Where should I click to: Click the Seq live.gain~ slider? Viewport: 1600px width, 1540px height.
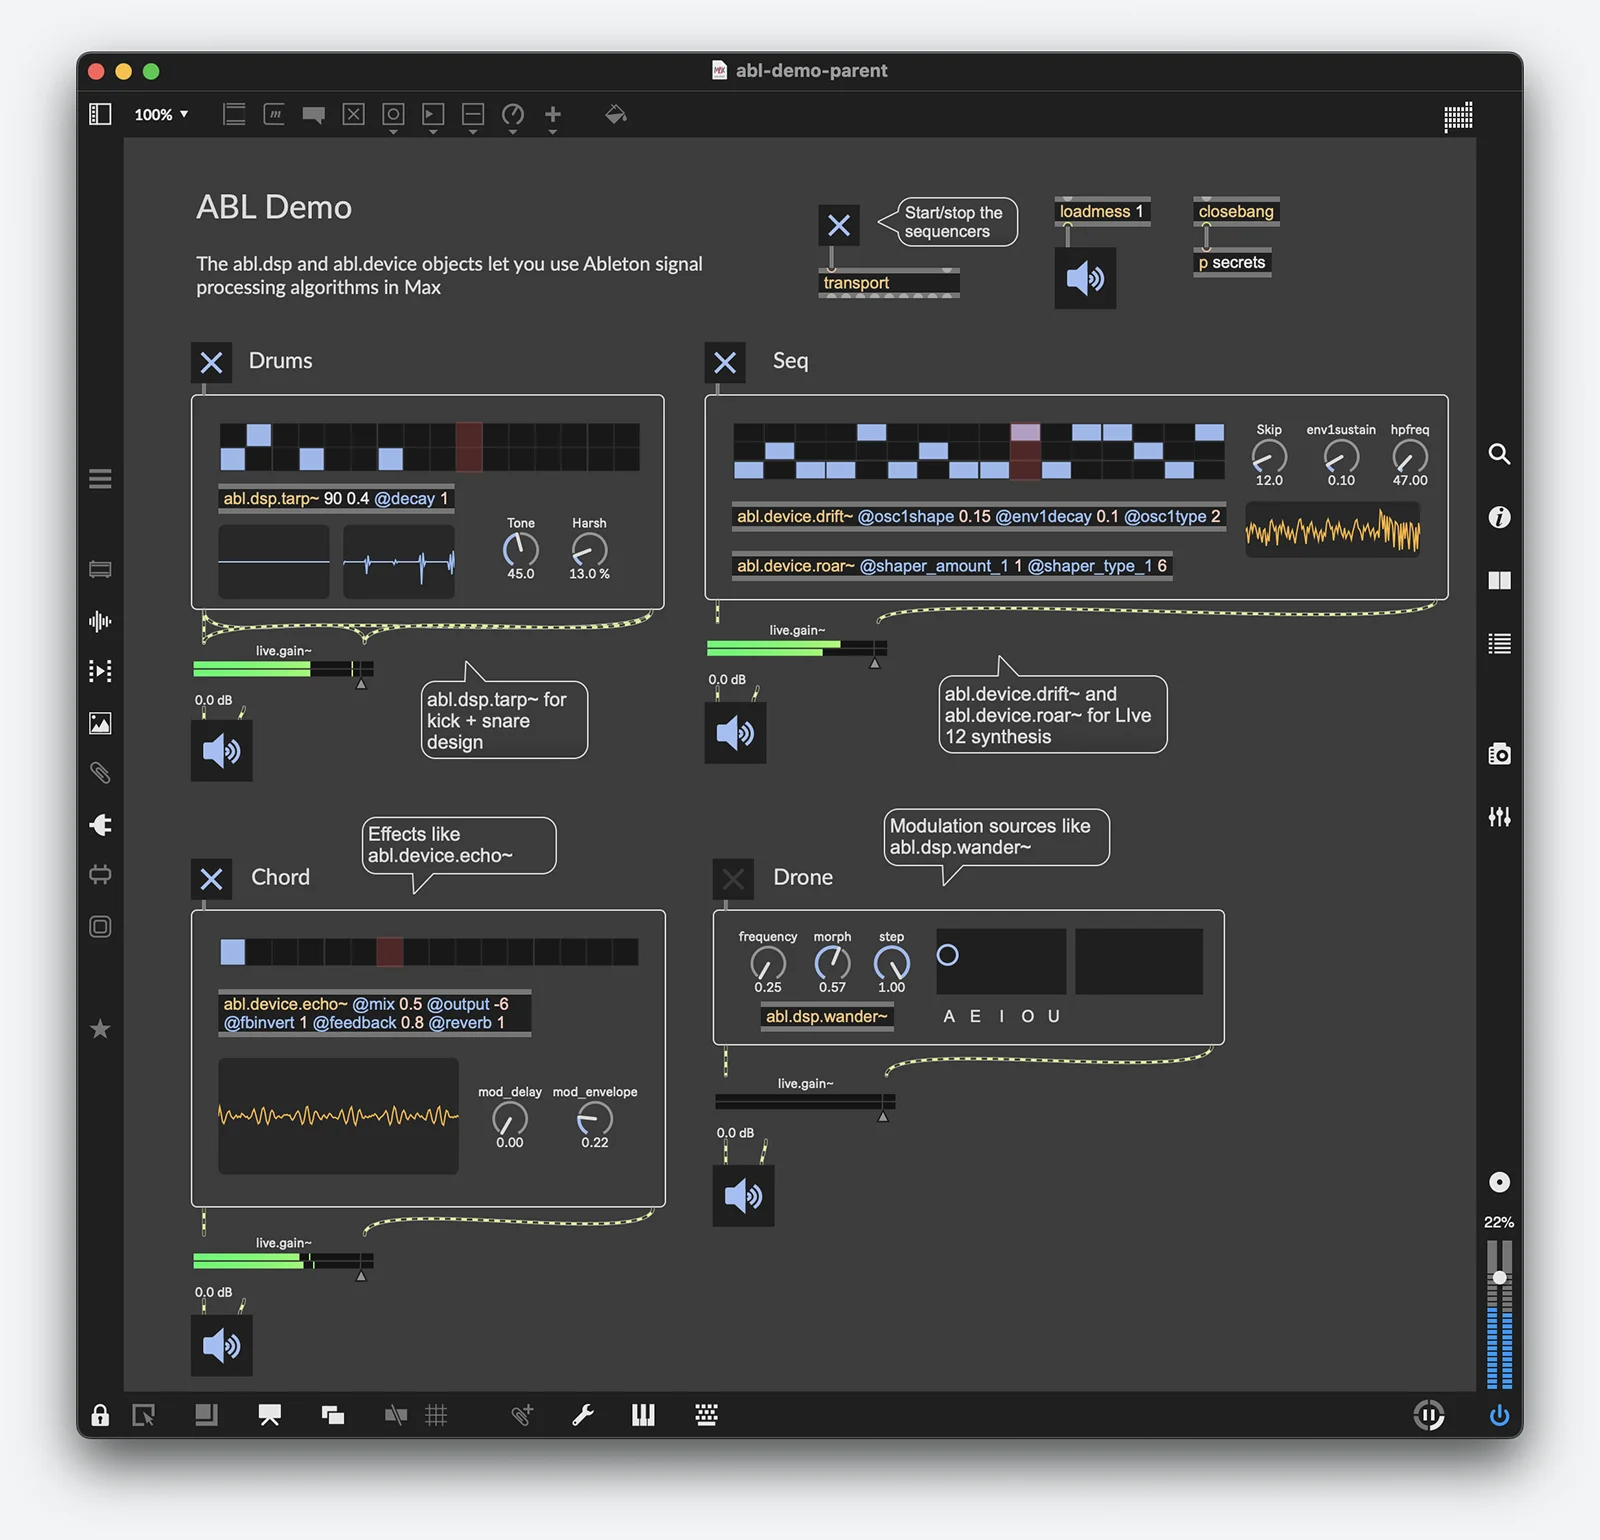(x=797, y=649)
